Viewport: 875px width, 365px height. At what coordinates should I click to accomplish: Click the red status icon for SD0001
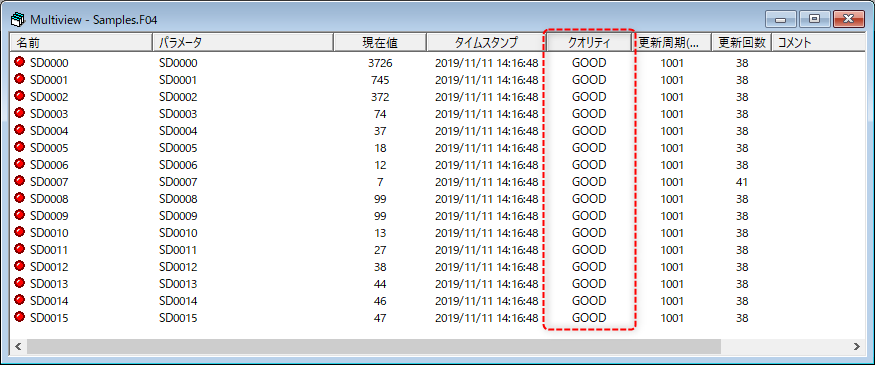pyautogui.click(x=20, y=79)
